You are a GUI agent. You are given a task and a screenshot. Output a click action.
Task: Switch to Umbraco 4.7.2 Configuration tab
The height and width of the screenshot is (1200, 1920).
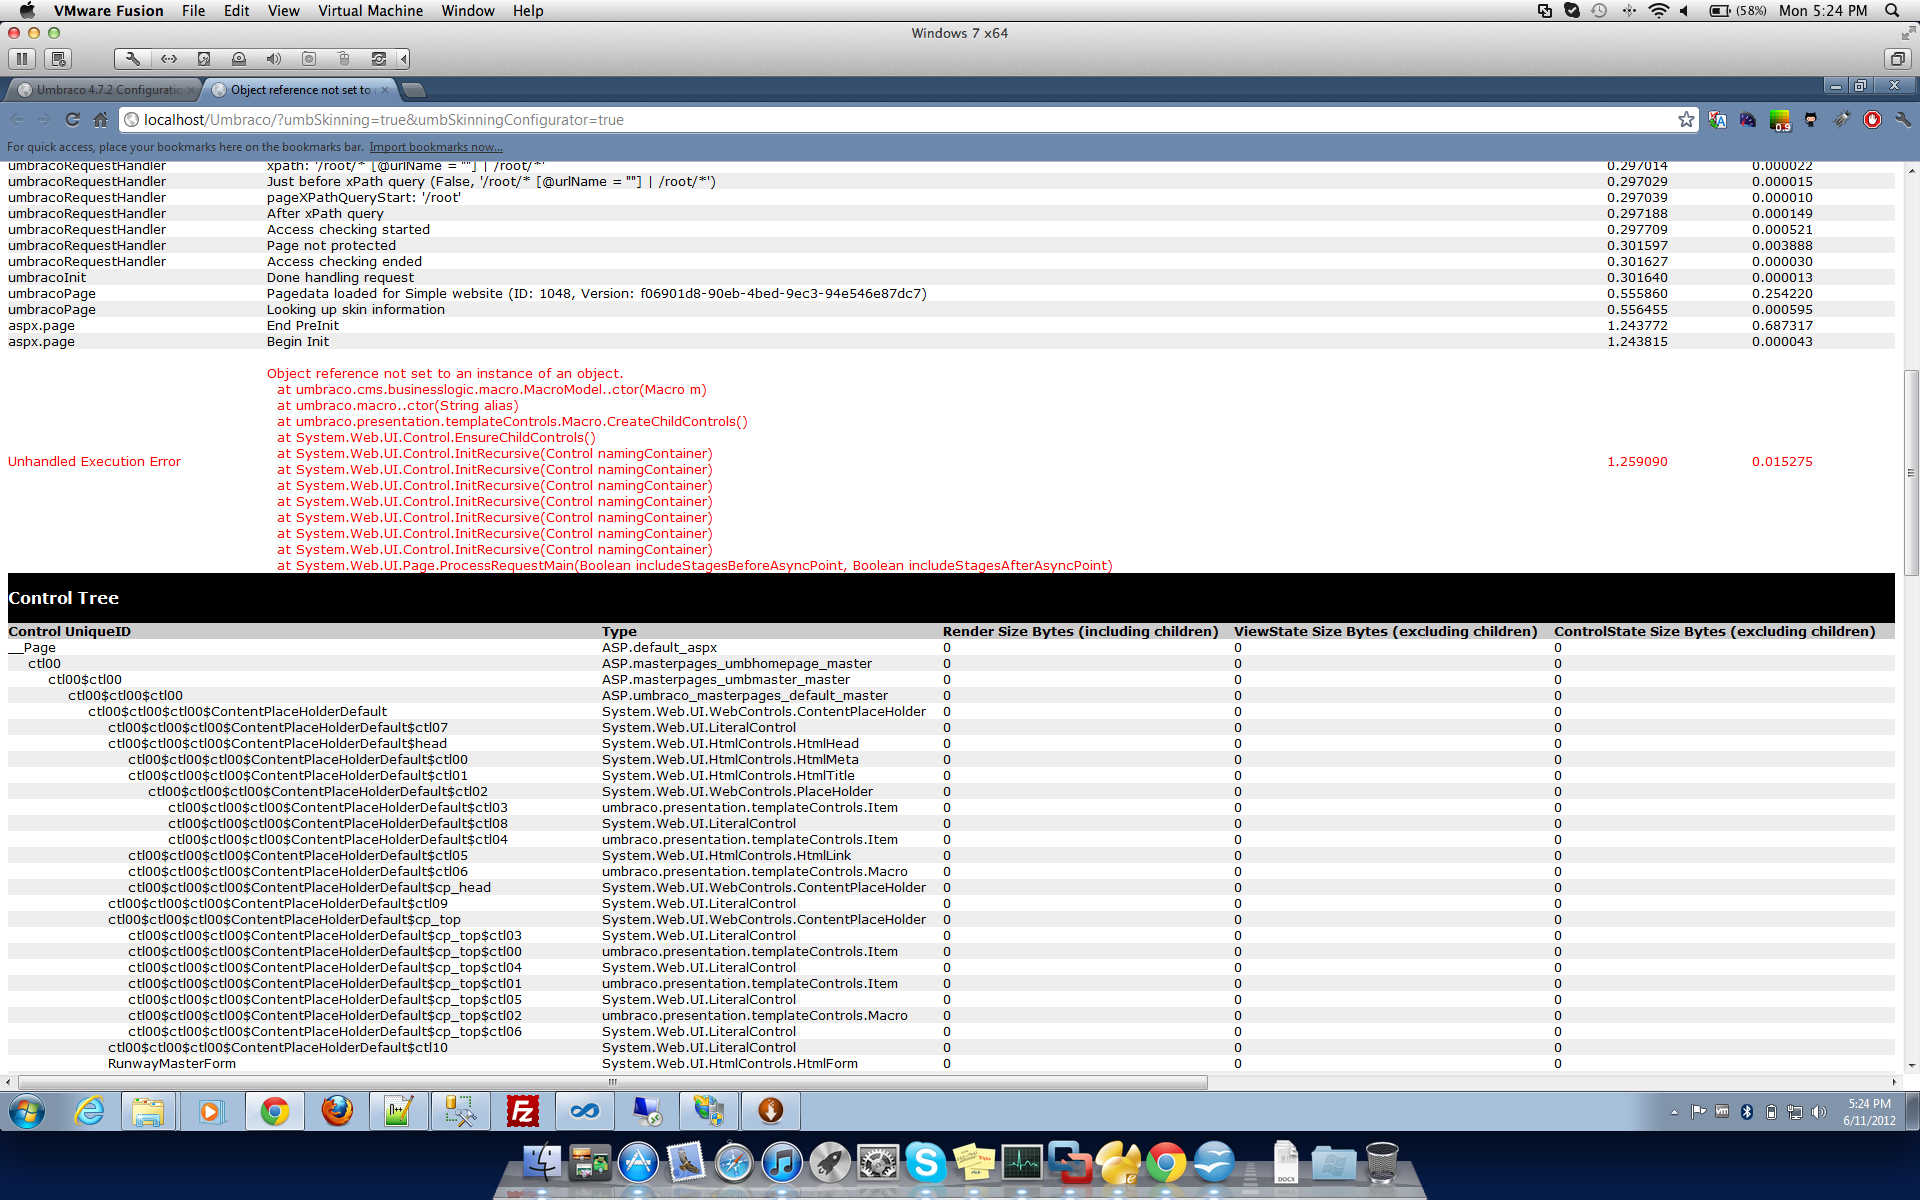click(x=105, y=90)
